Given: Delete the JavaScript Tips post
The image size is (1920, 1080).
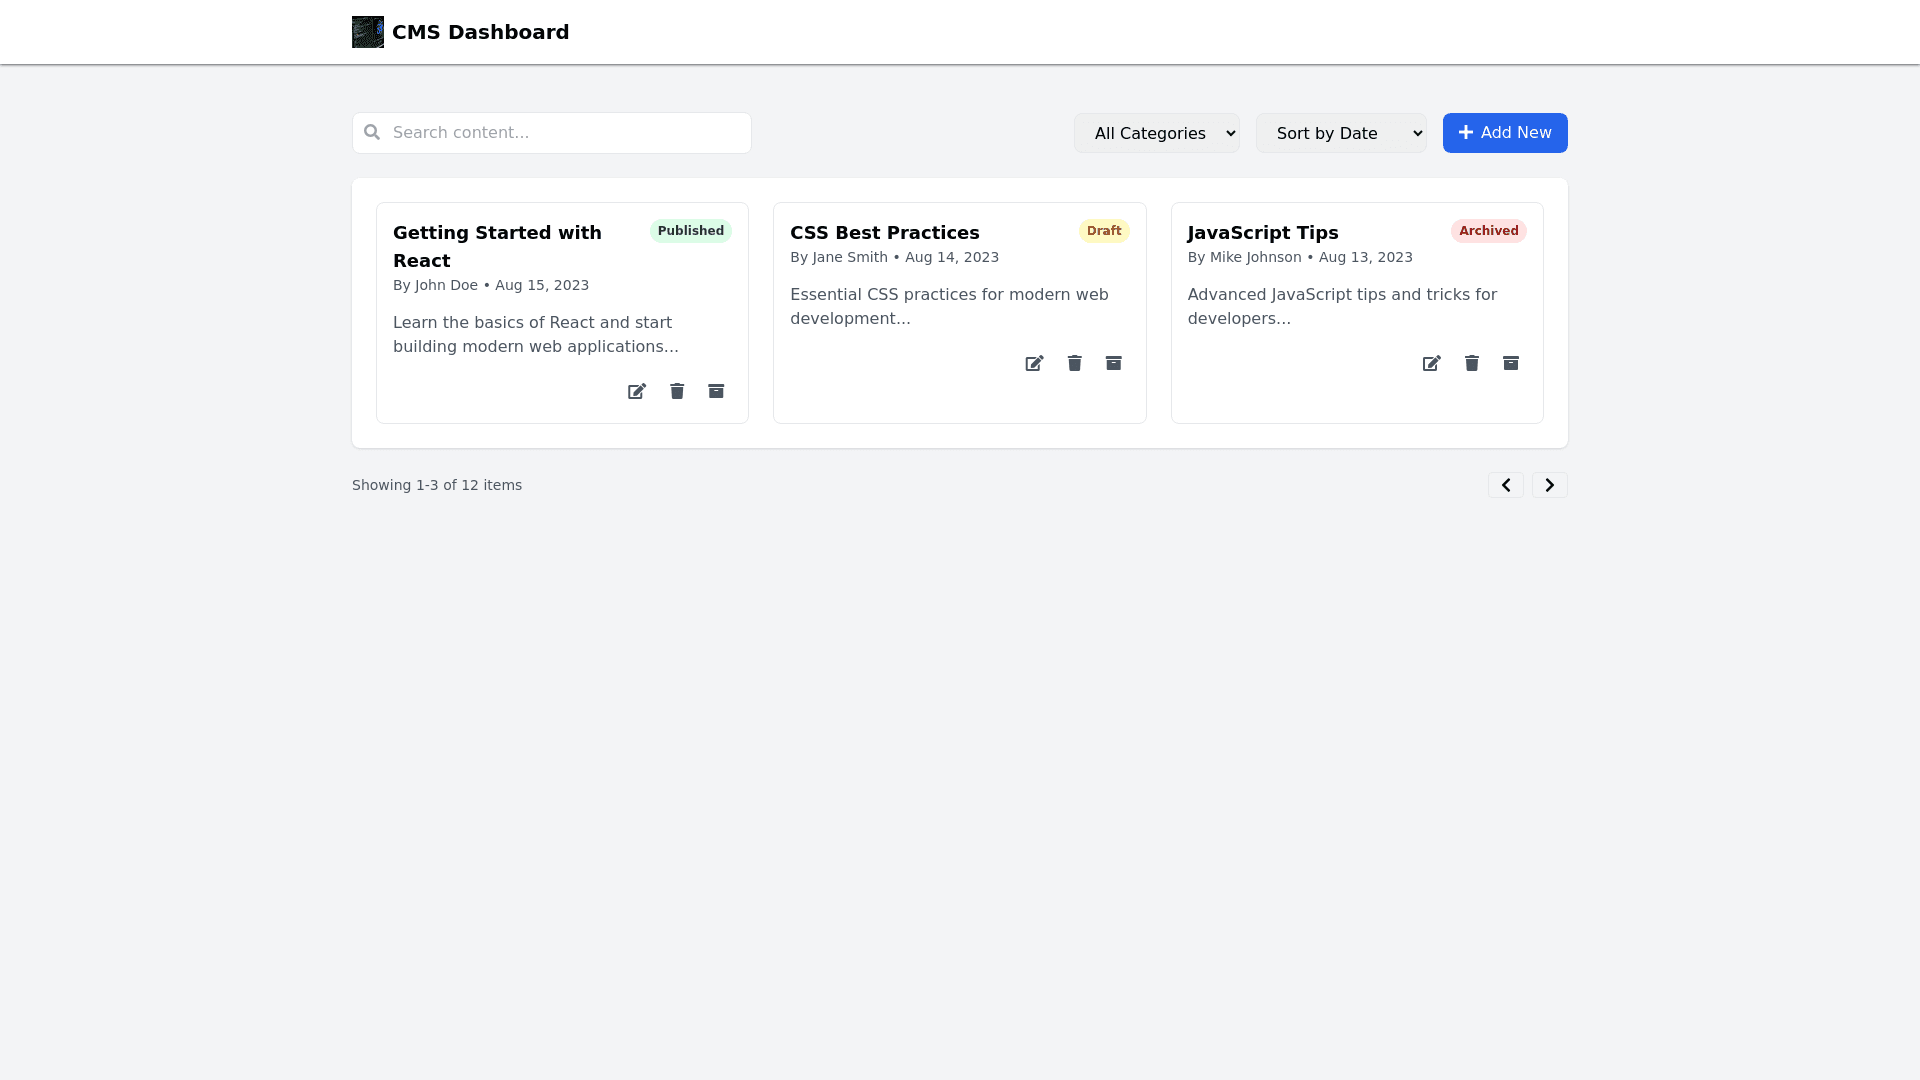Looking at the screenshot, I should 1471,363.
